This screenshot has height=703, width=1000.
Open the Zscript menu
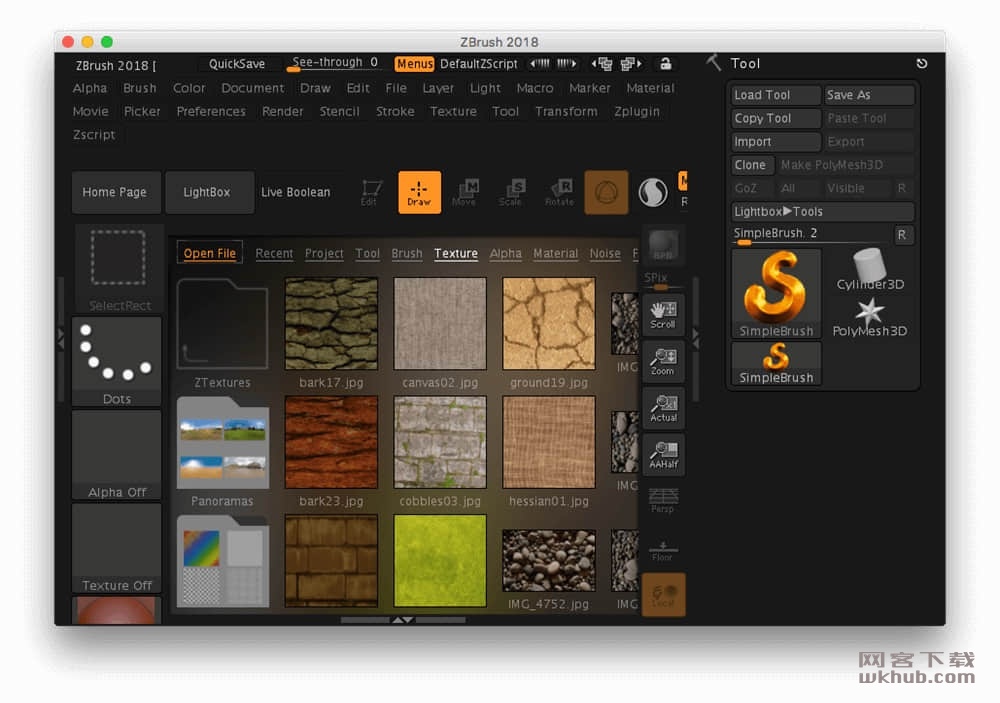[x=94, y=135]
